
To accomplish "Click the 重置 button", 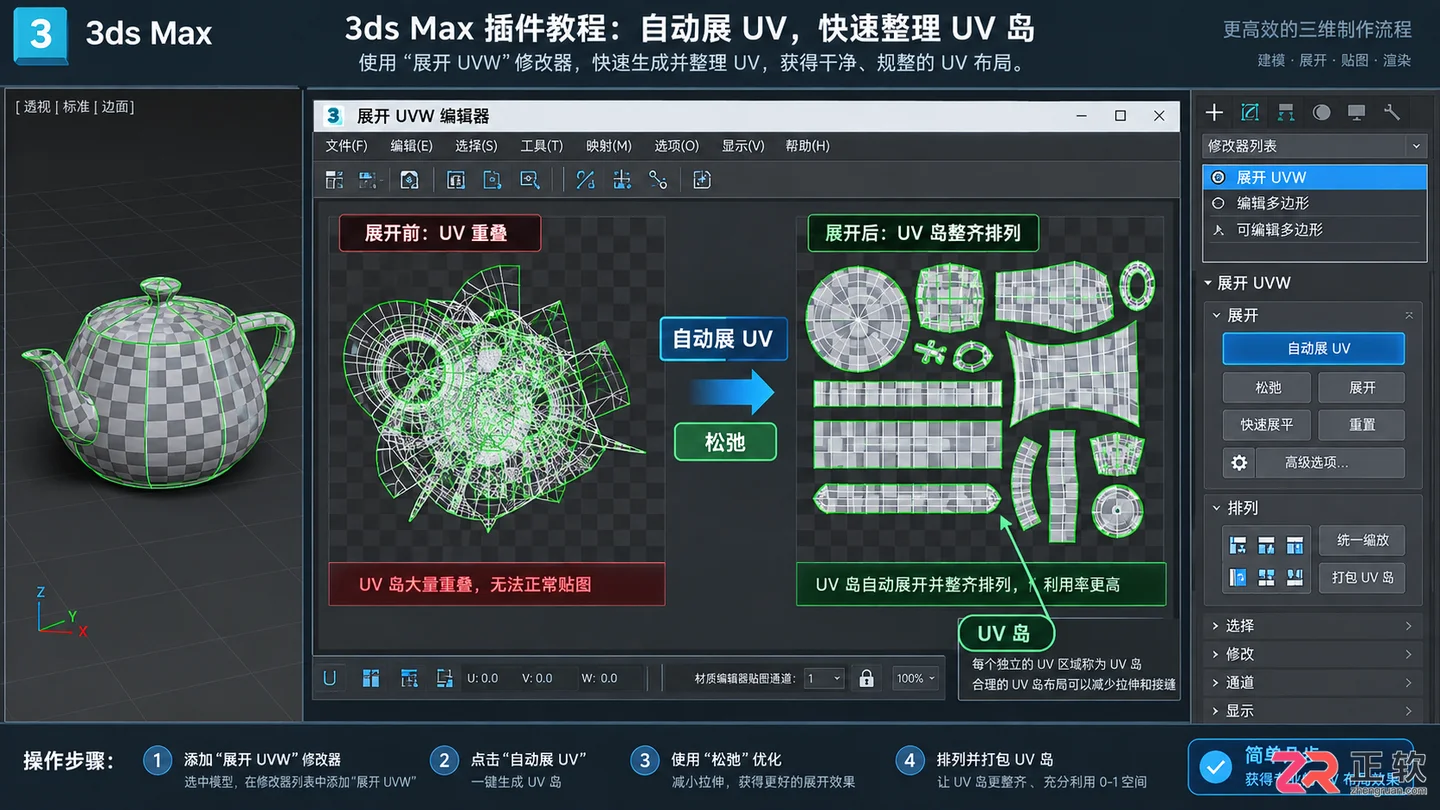I will pos(1362,425).
